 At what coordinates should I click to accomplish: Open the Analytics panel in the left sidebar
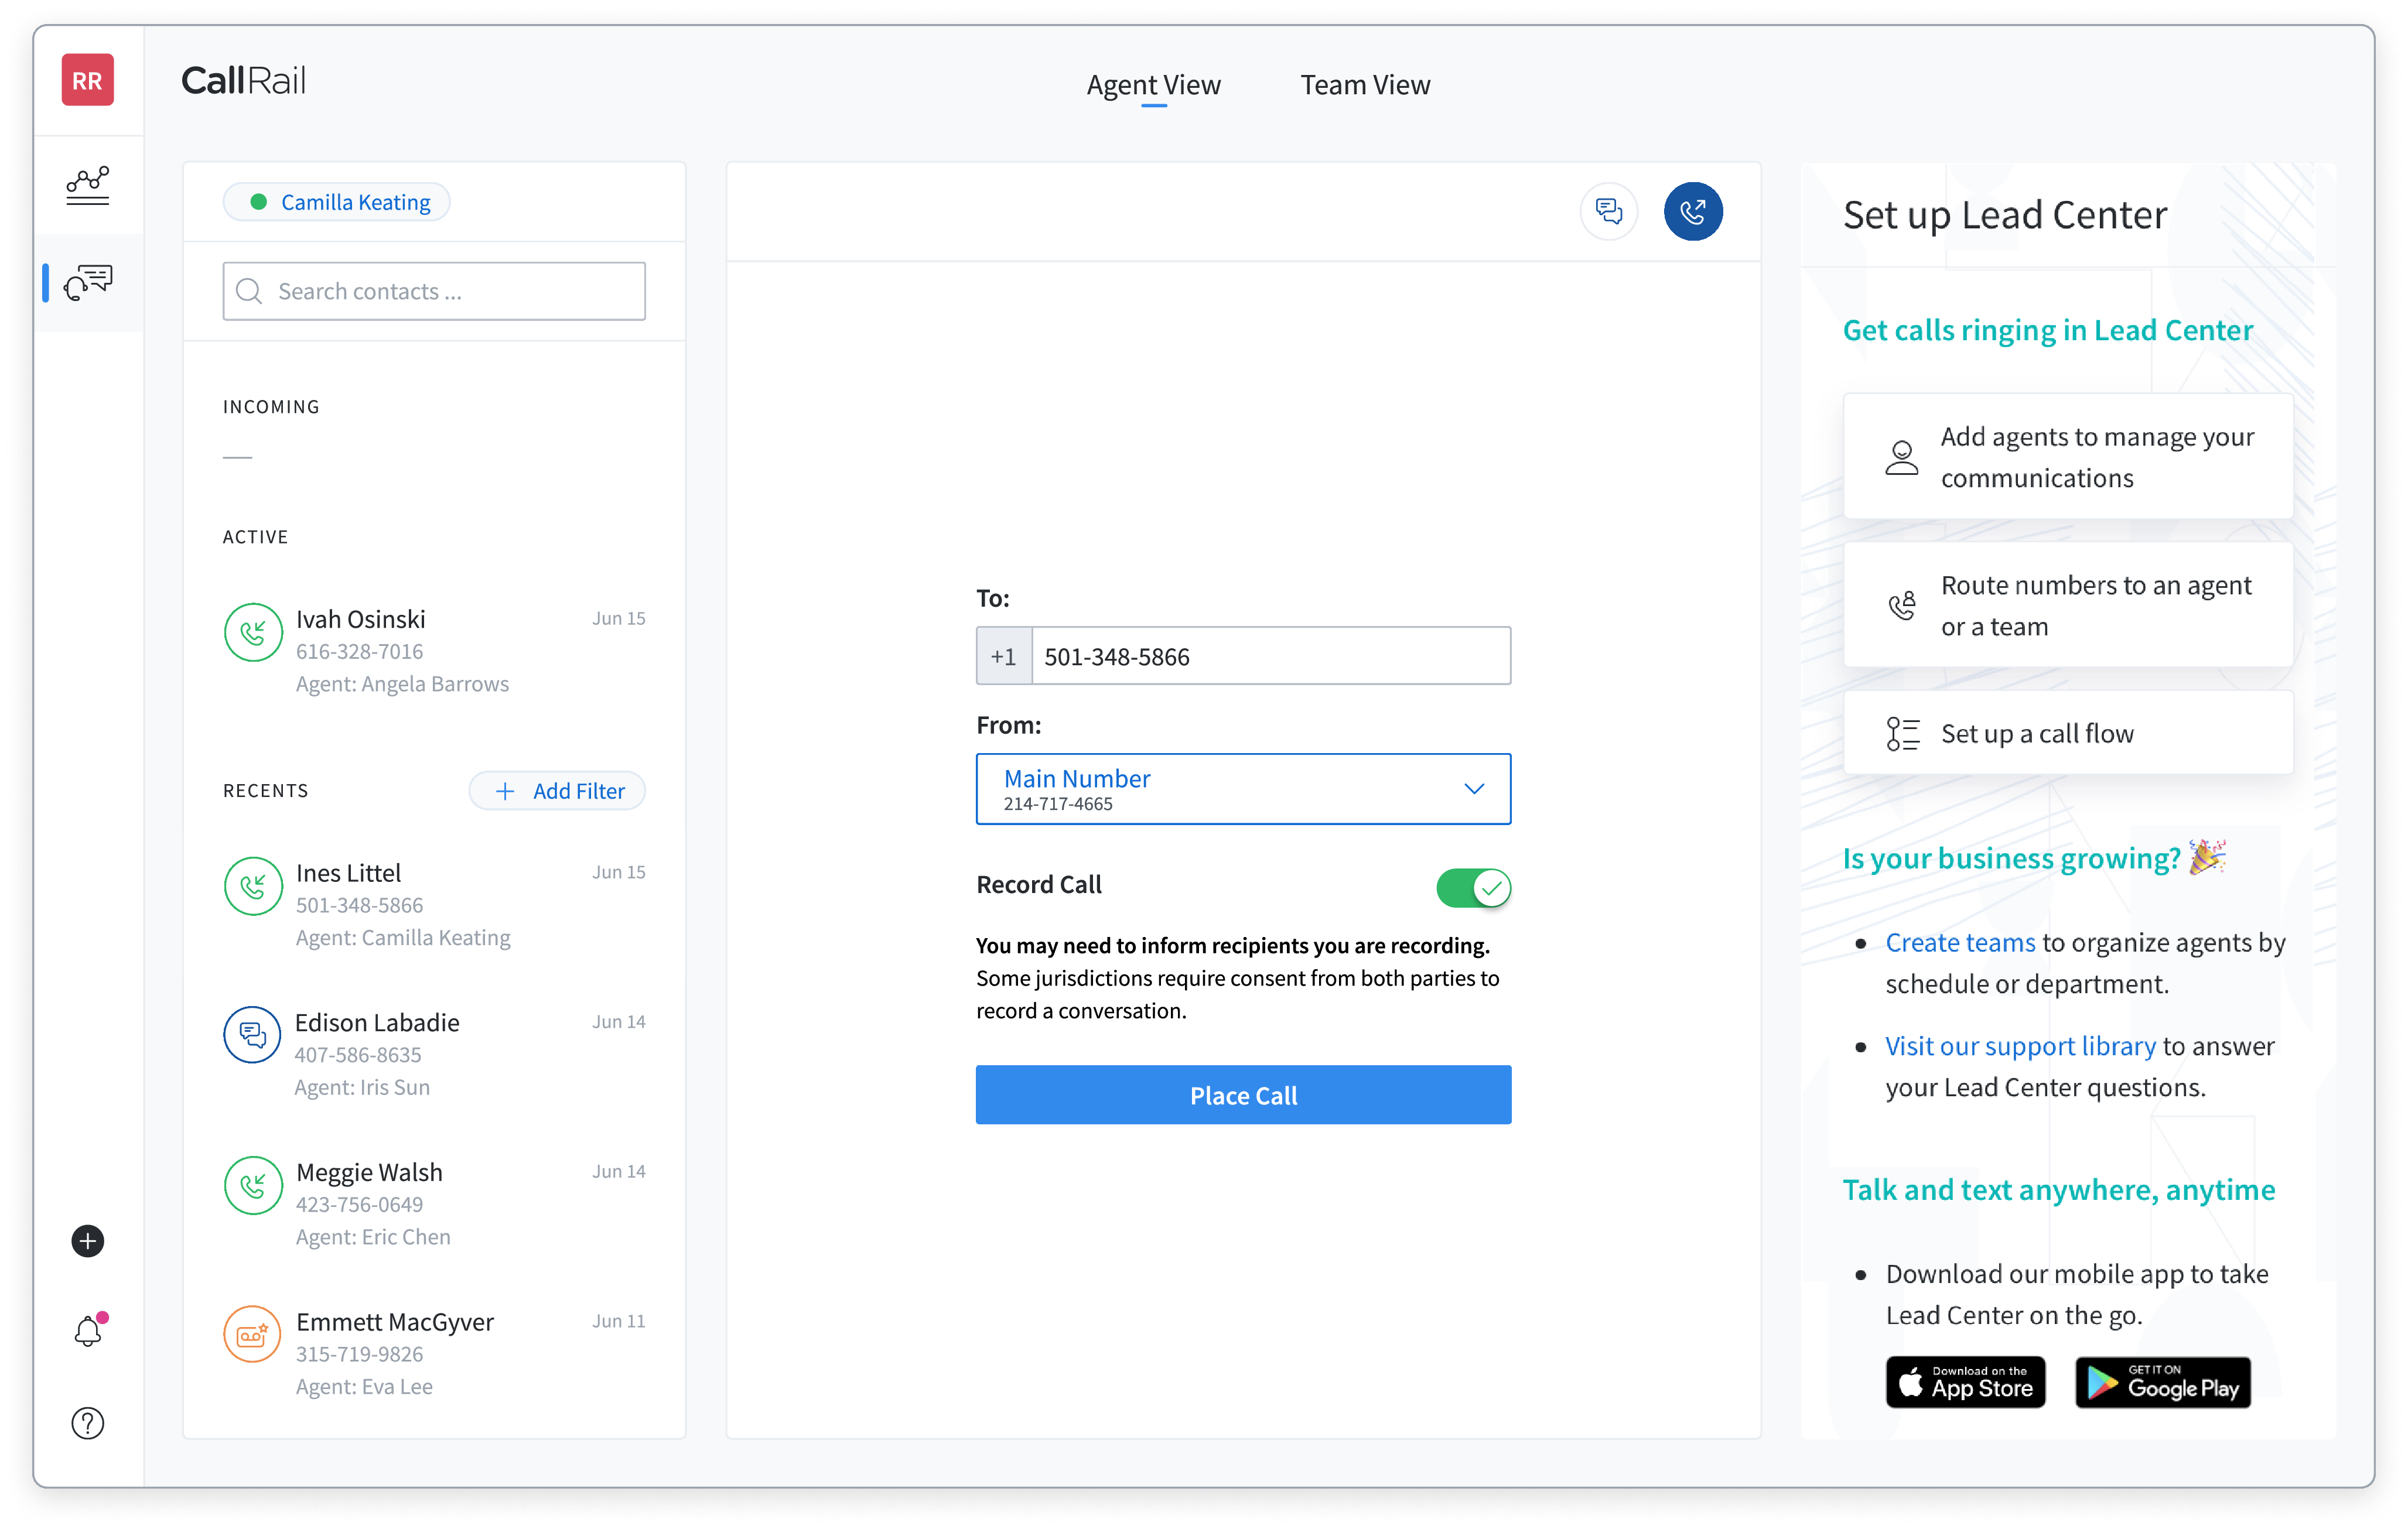coord(88,185)
